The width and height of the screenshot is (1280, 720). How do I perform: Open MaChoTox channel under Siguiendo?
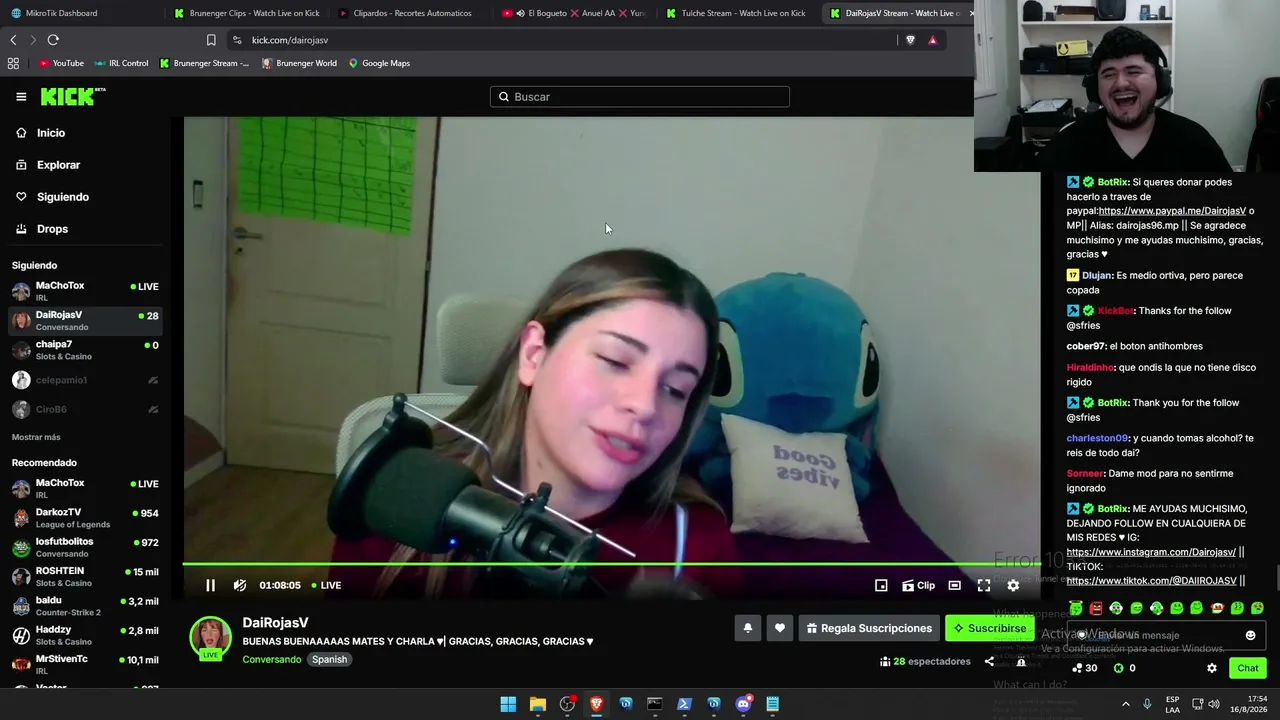[86, 291]
